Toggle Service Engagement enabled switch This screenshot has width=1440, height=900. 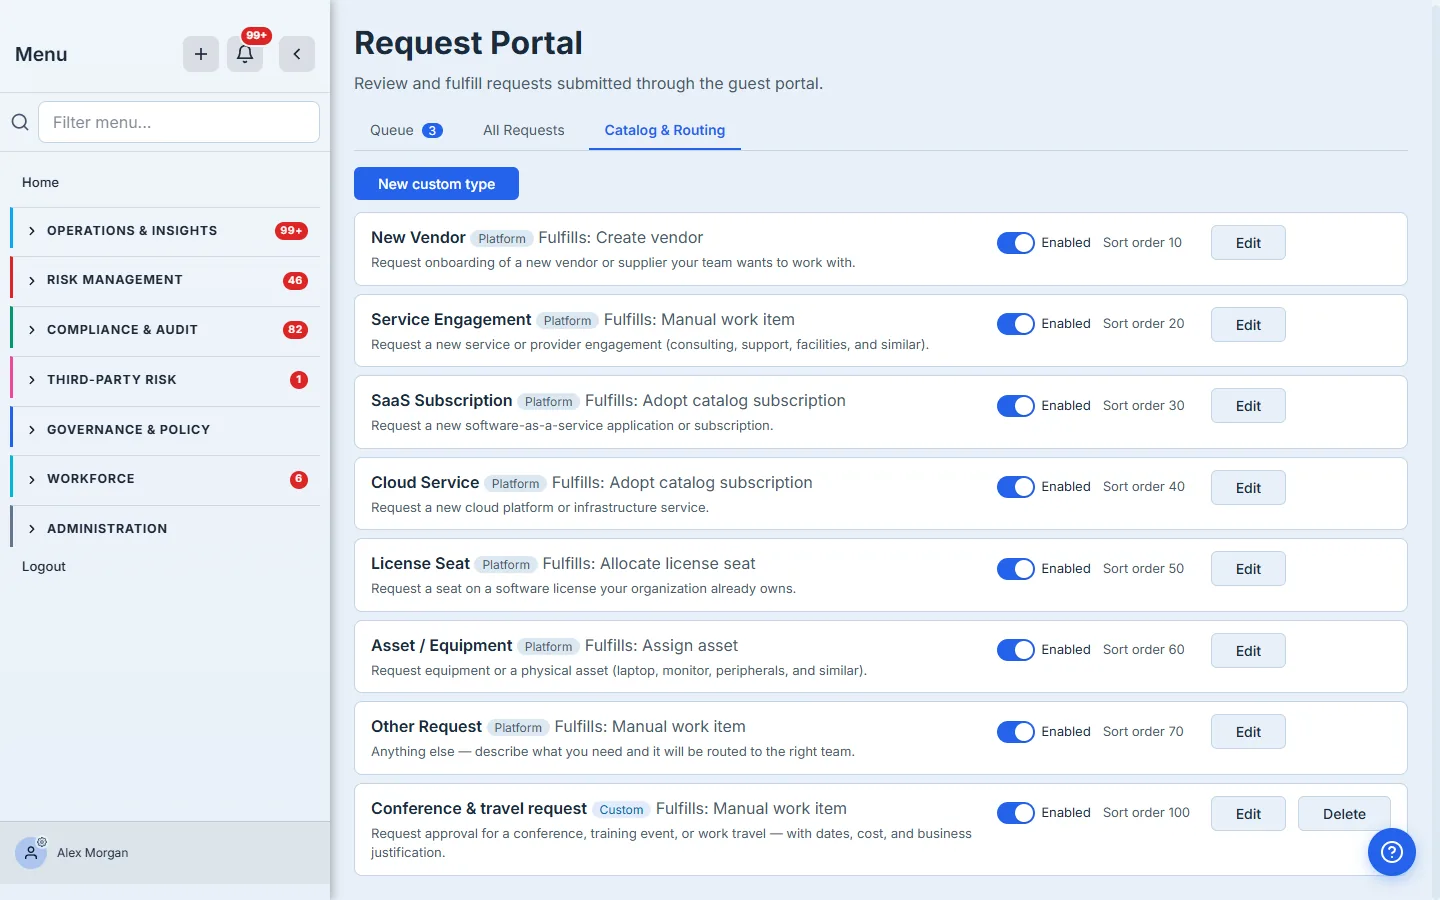point(1016,324)
